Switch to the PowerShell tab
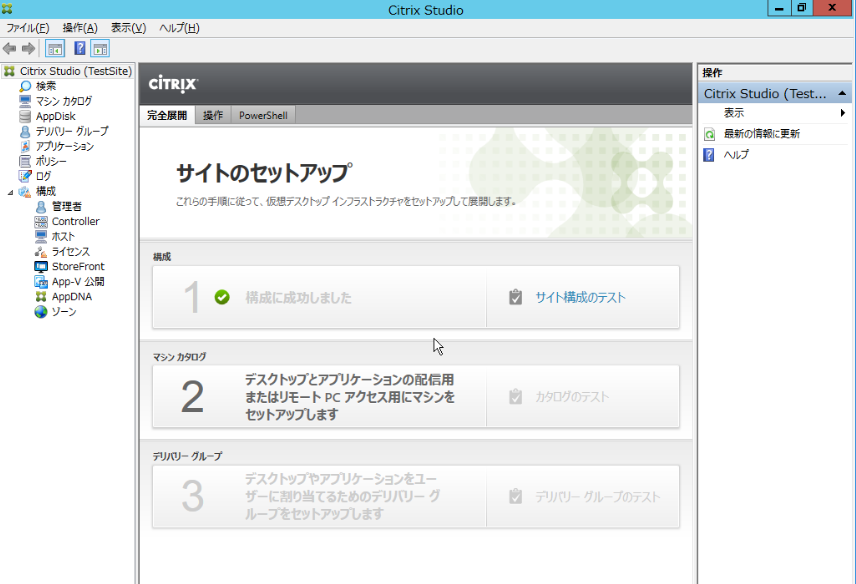This screenshot has height=584, width=856. click(x=263, y=115)
